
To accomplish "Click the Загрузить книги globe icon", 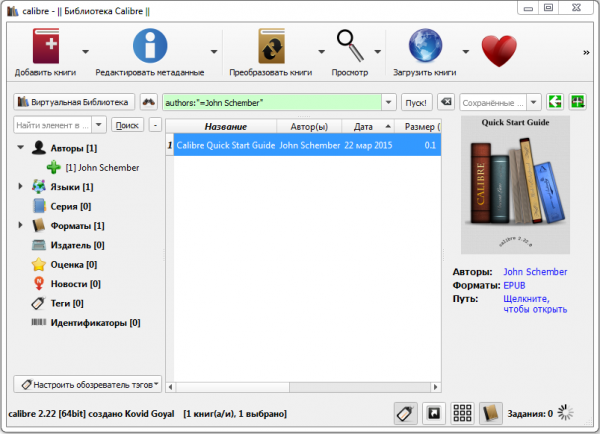I will pos(425,46).
